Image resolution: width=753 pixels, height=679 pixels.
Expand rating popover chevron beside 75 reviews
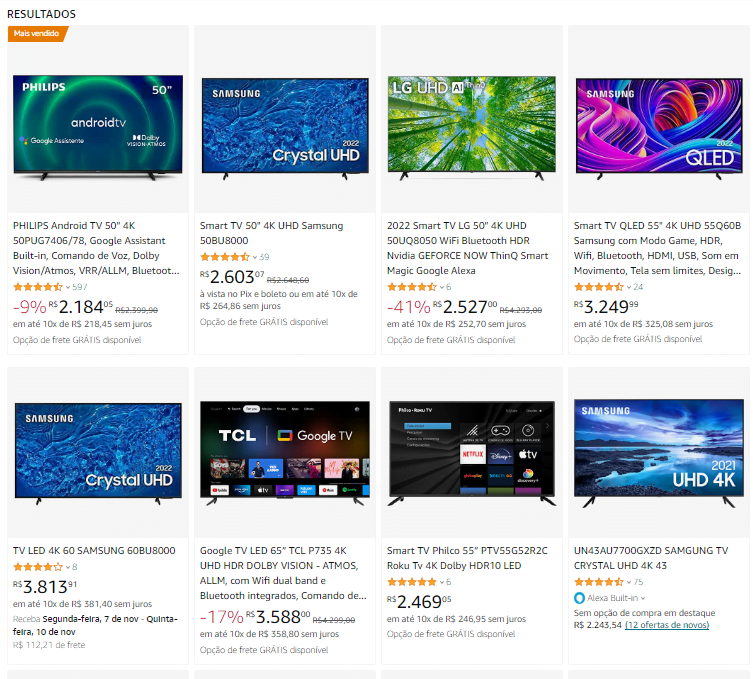click(x=629, y=582)
